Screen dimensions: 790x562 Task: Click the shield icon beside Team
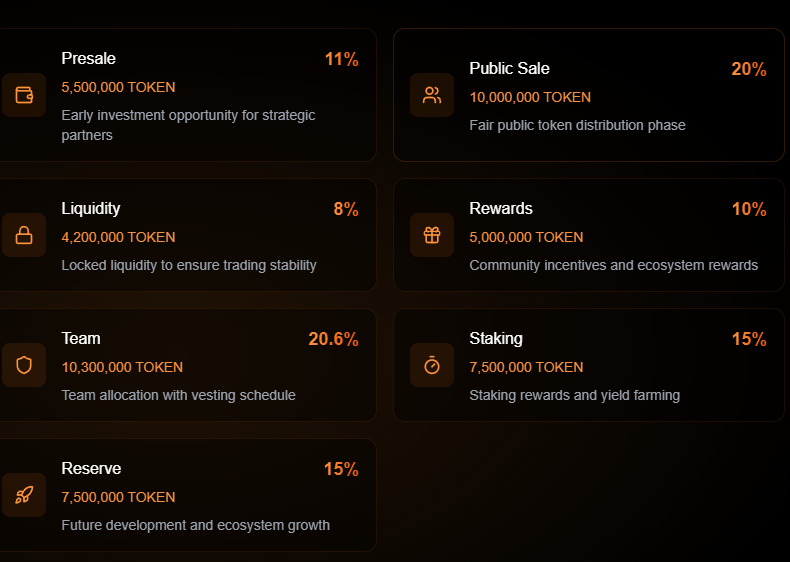(x=24, y=365)
